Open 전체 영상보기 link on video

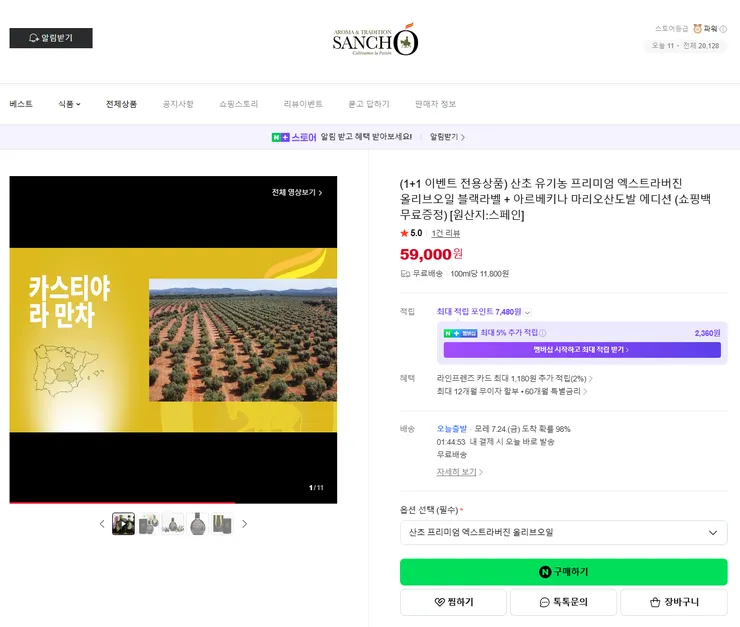pyautogui.click(x=297, y=192)
